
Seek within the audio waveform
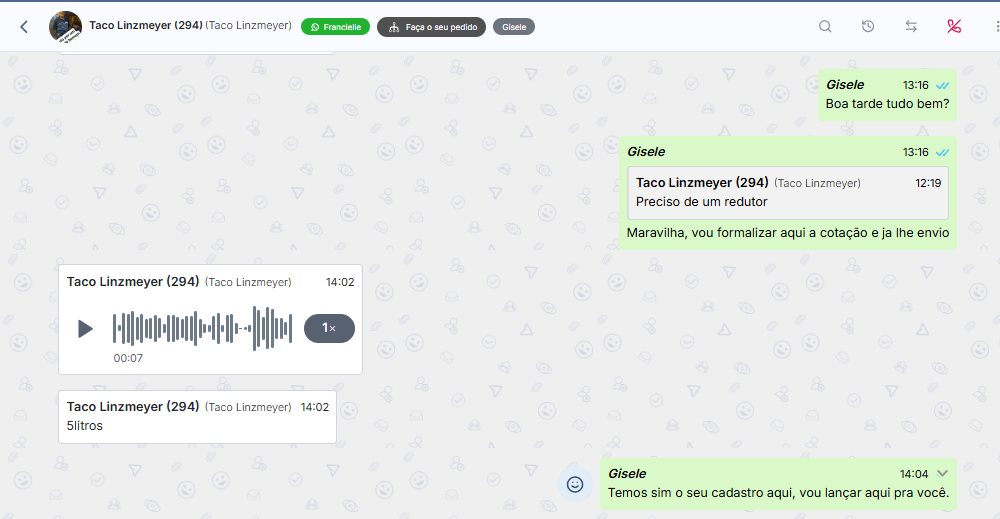pyautogui.click(x=202, y=328)
